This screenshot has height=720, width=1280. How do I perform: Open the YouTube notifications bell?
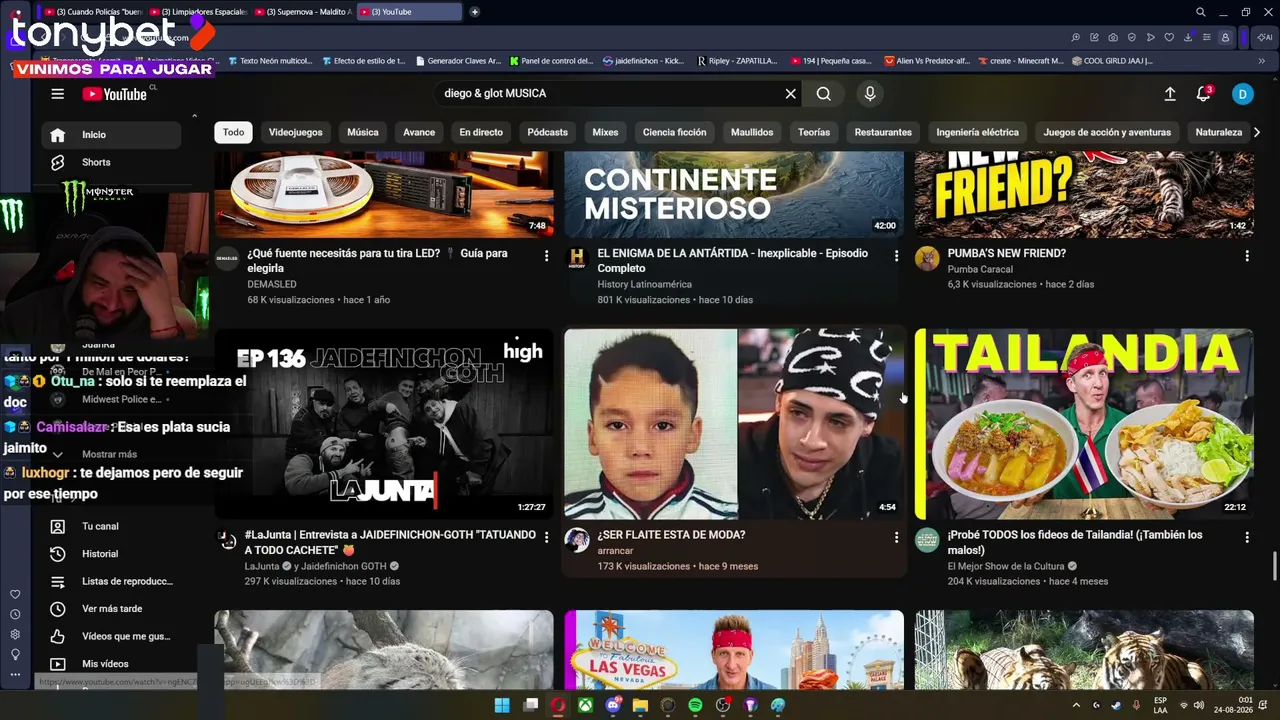1204,94
